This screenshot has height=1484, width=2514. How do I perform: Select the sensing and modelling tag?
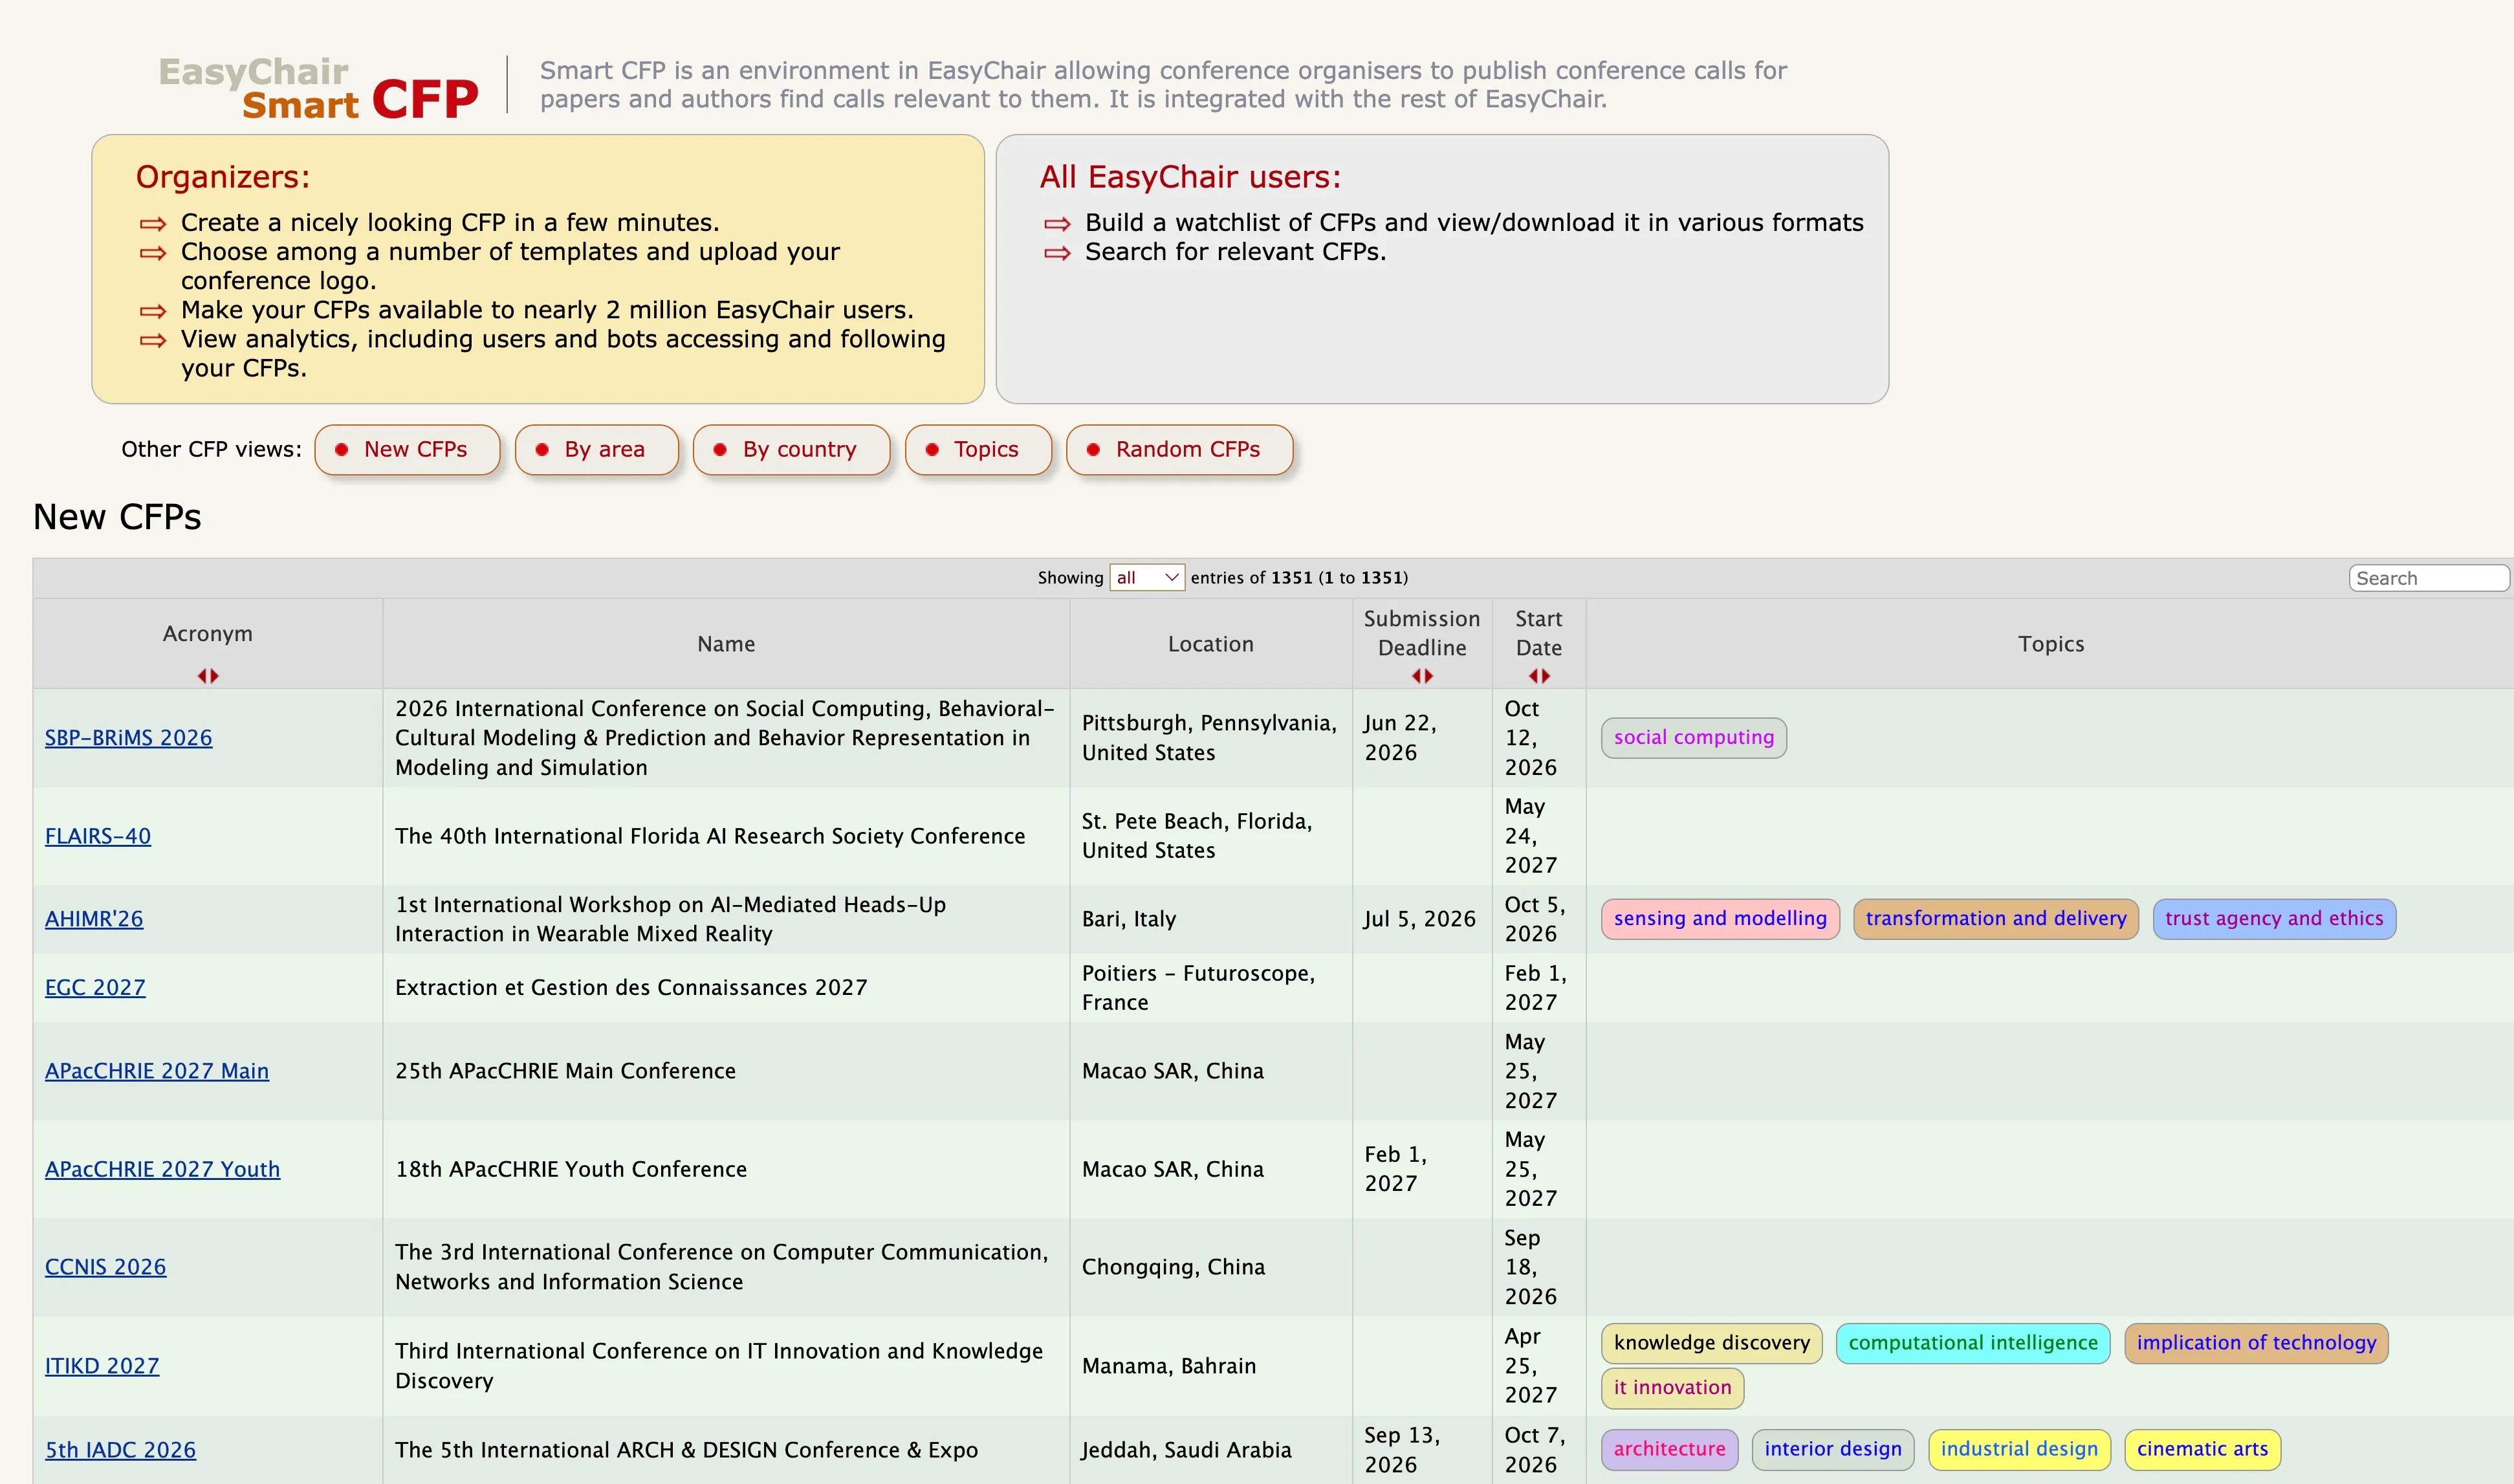pos(1720,919)
